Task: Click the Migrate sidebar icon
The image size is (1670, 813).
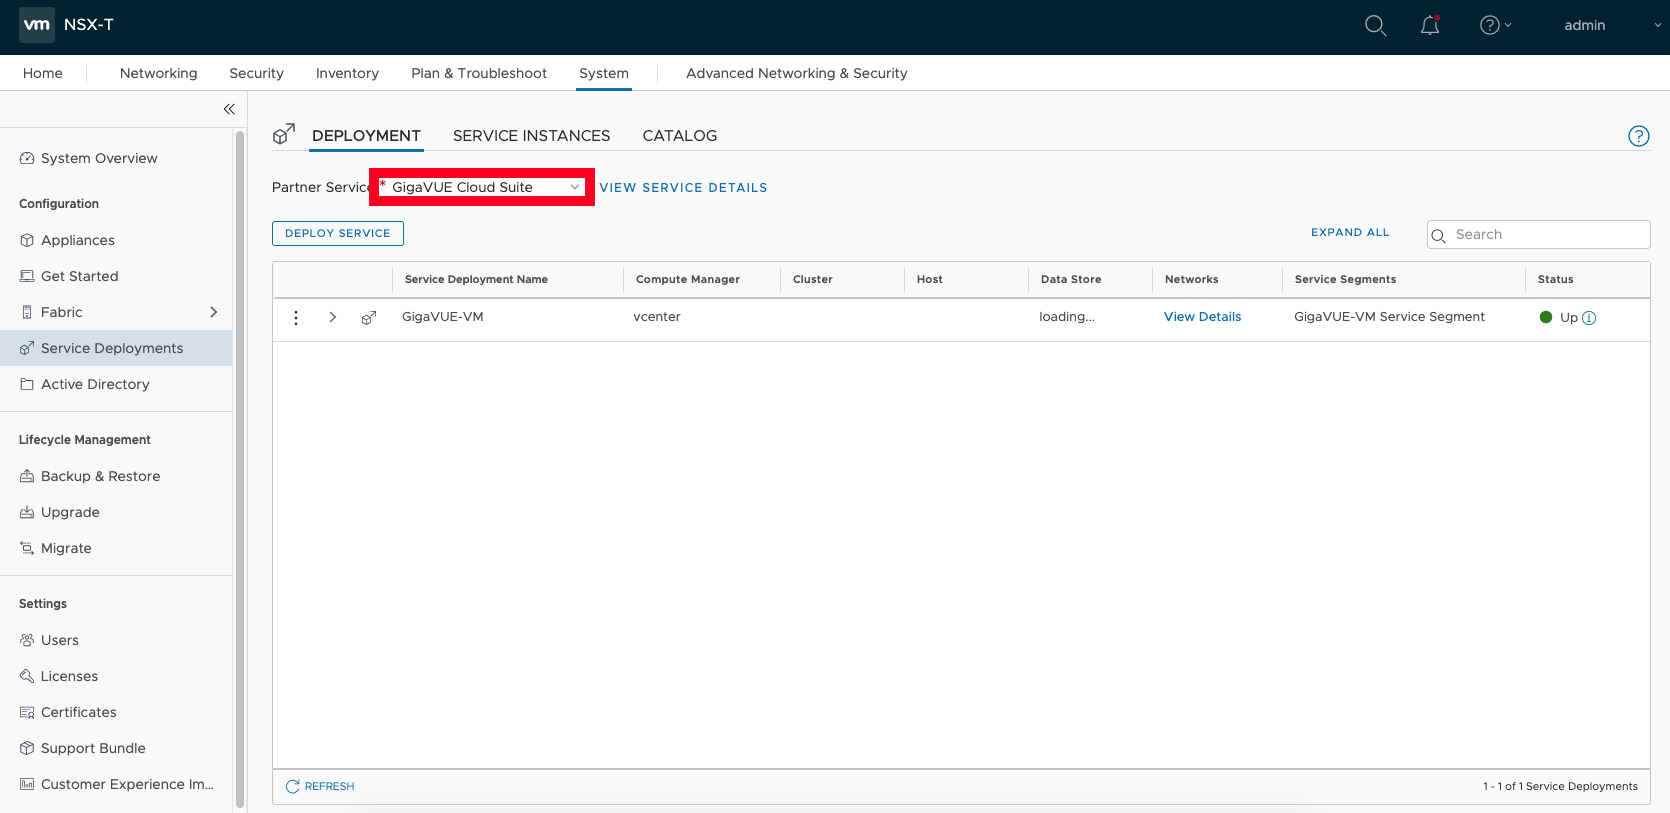Action: point(27,548)
